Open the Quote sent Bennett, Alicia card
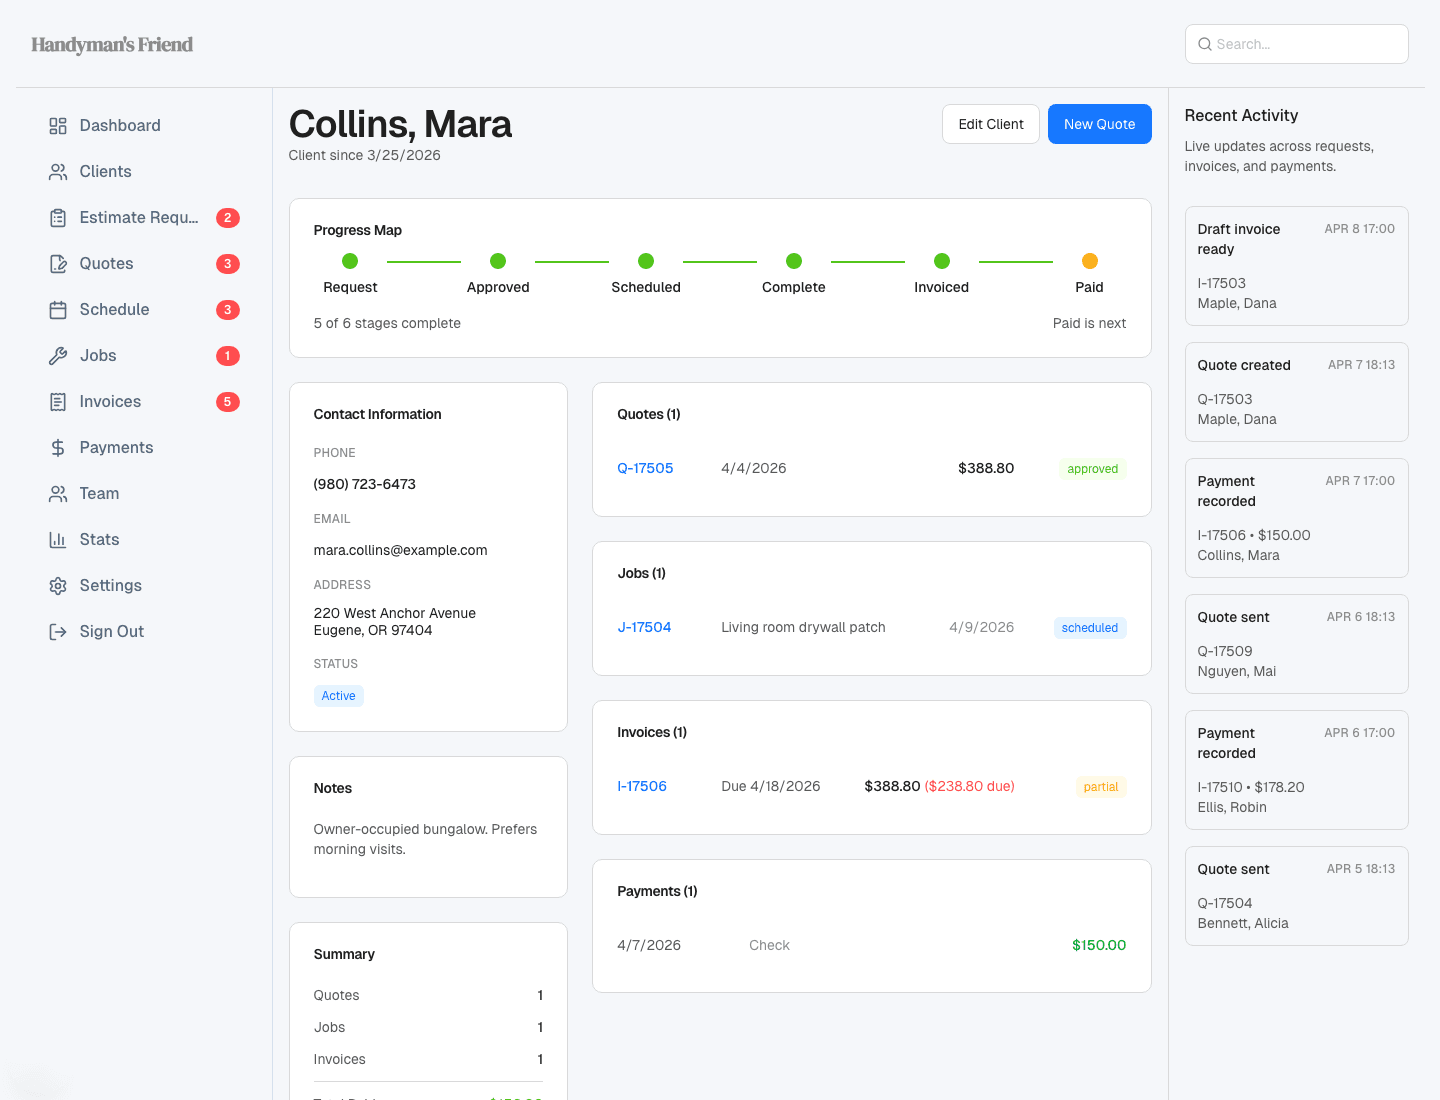1440x1100 pixels. click(x=1297, y=896)
